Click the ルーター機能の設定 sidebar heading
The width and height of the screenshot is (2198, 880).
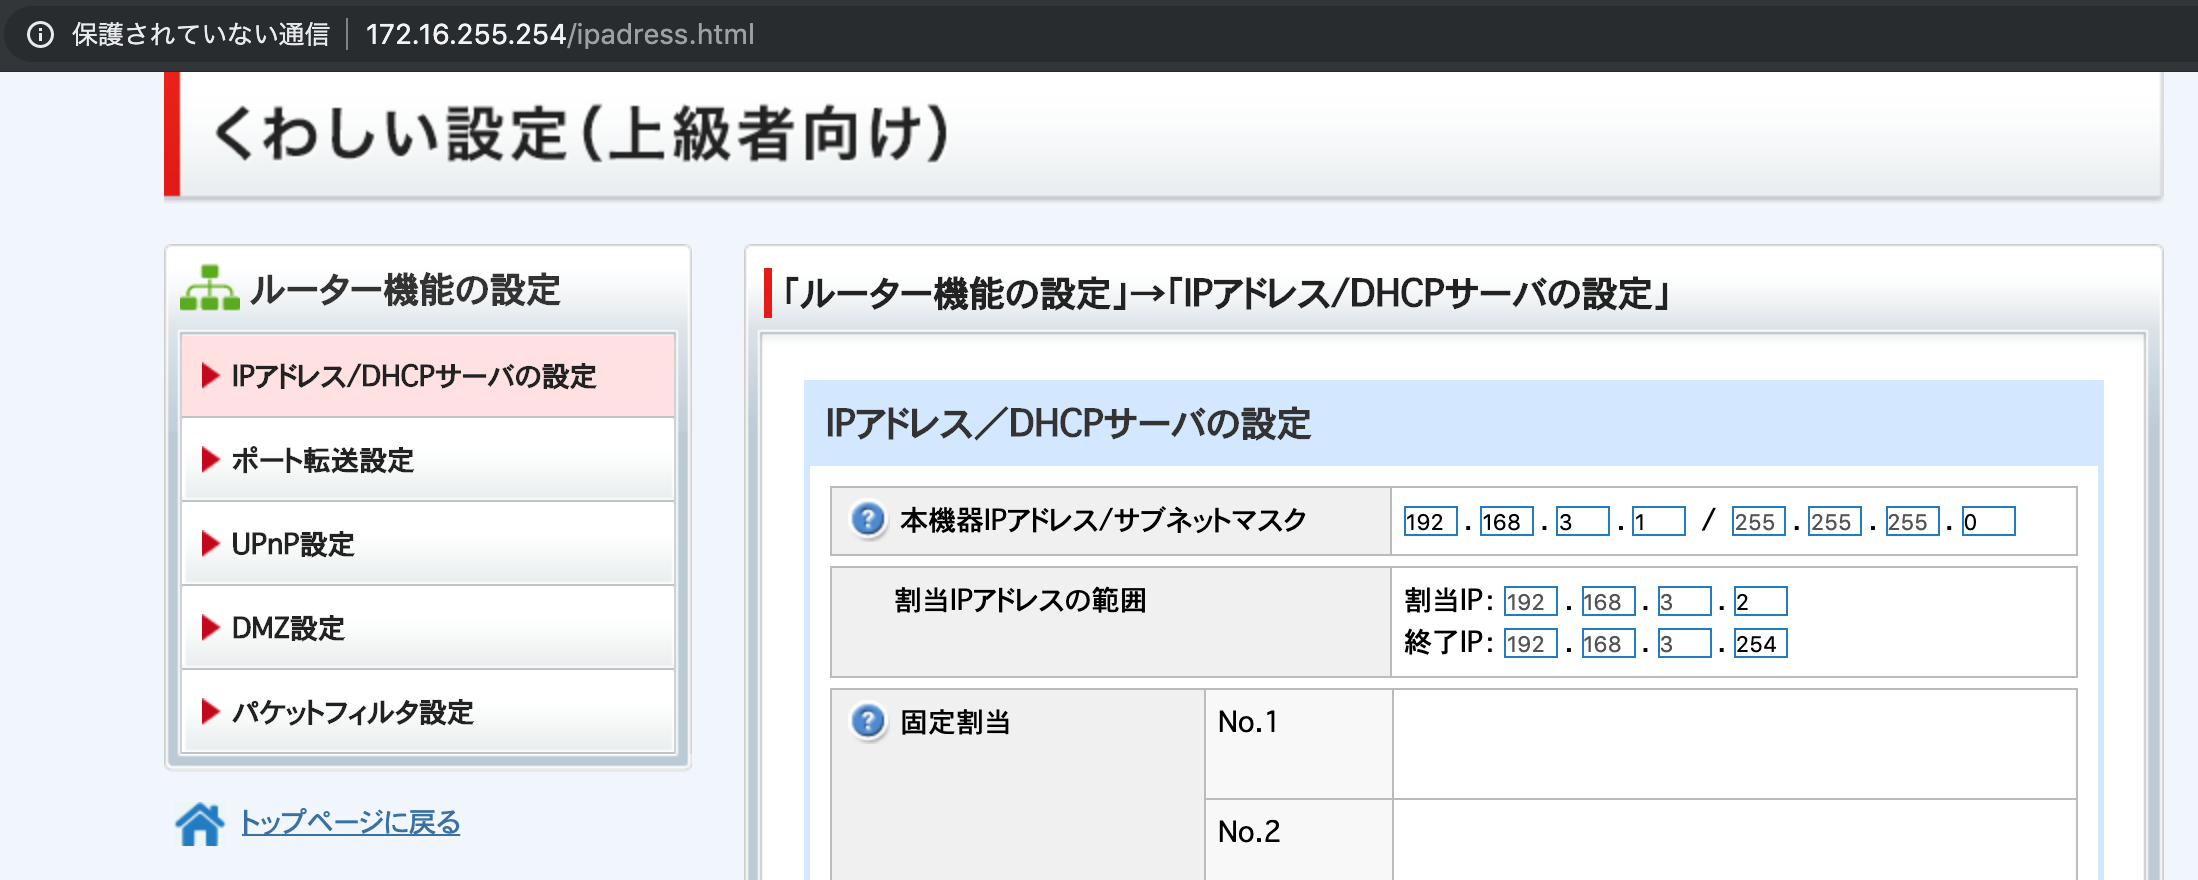tap(405, 290)
